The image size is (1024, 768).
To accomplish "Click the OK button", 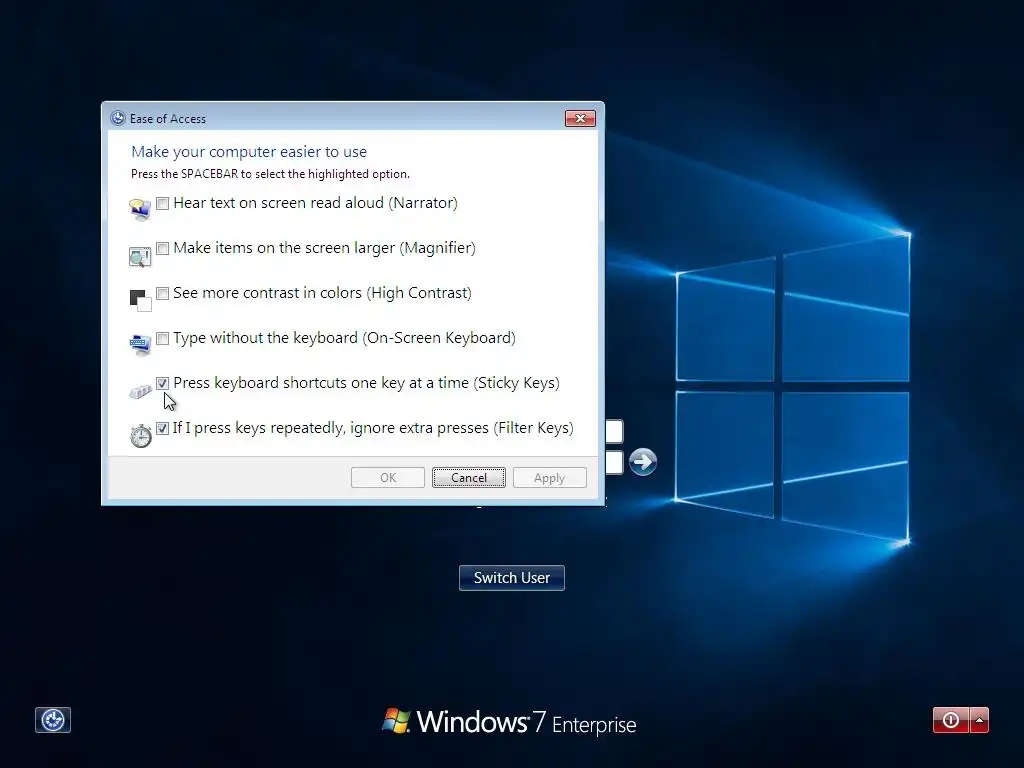I will click(x=388, y=477).
